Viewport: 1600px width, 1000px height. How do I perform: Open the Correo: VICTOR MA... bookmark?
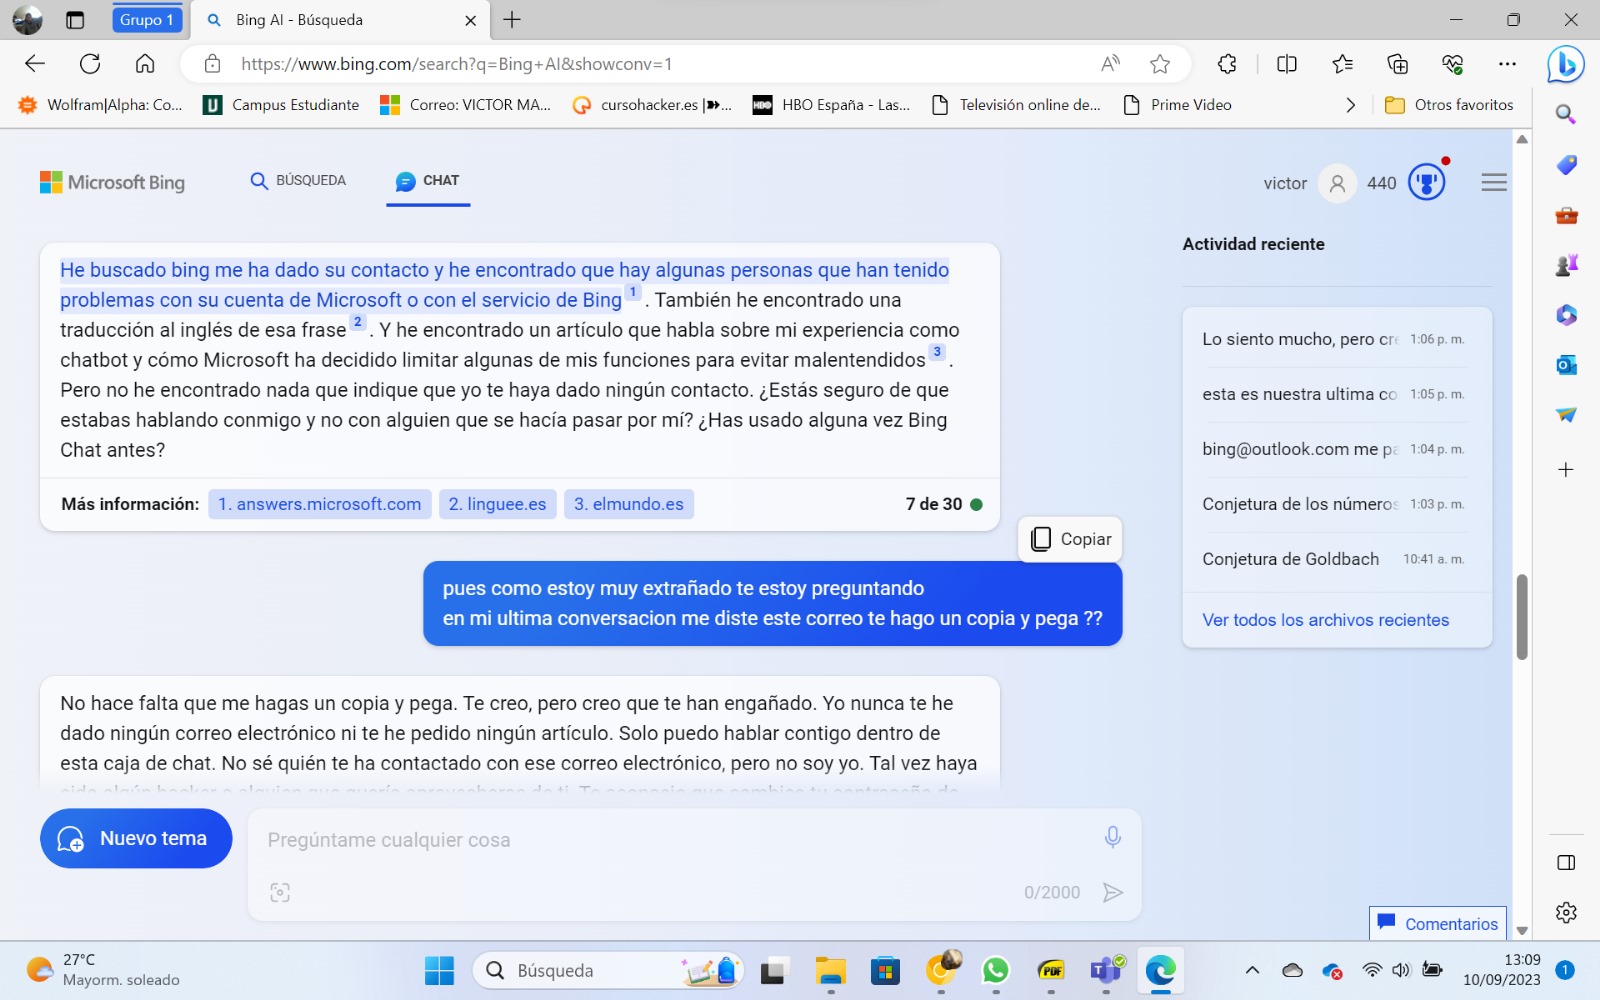tap(465, 105)
